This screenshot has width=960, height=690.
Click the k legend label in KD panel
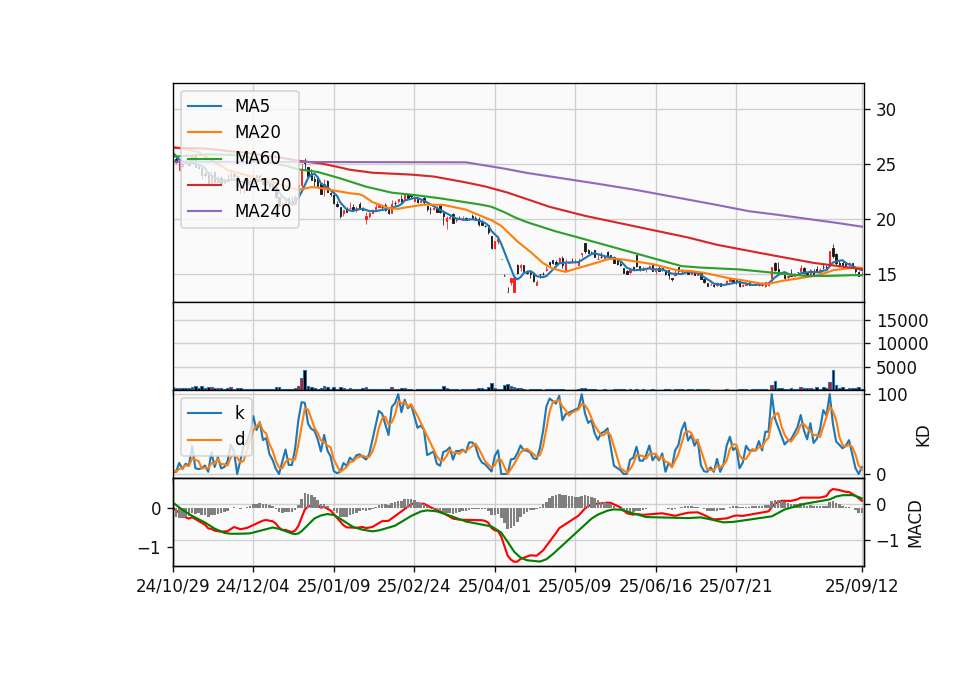click(239, 413)
